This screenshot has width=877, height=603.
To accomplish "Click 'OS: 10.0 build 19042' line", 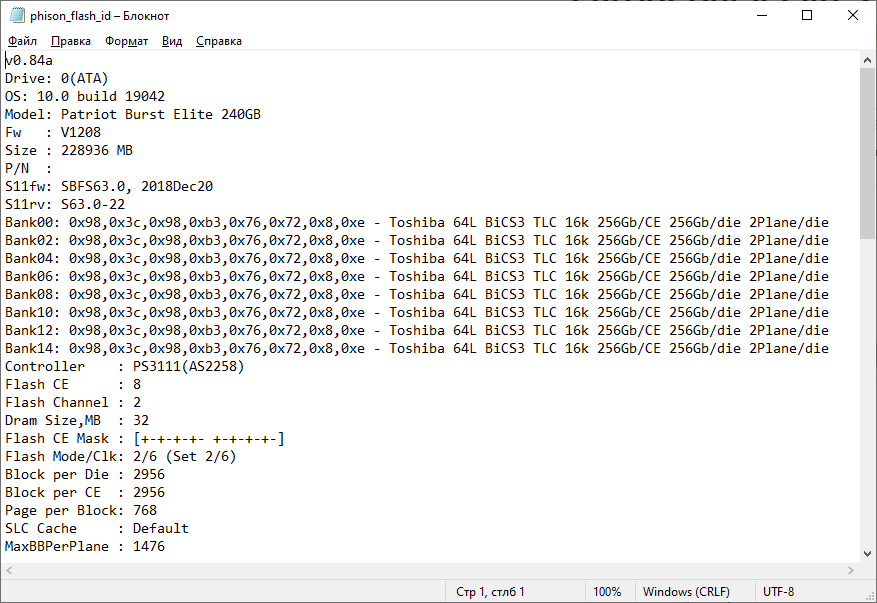I will click(85, 96).
